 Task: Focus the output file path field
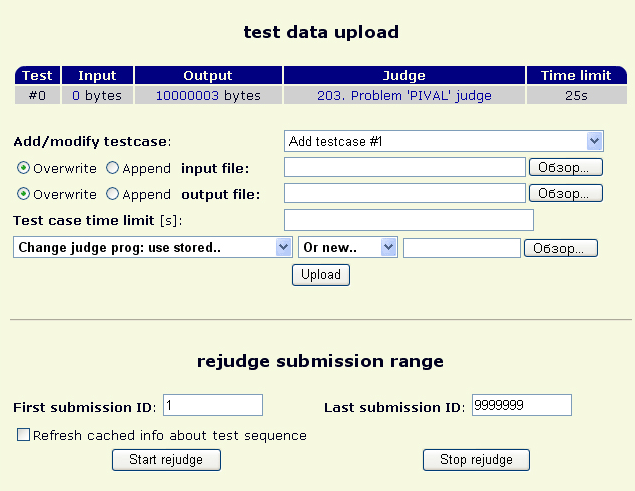coord(405,193)
